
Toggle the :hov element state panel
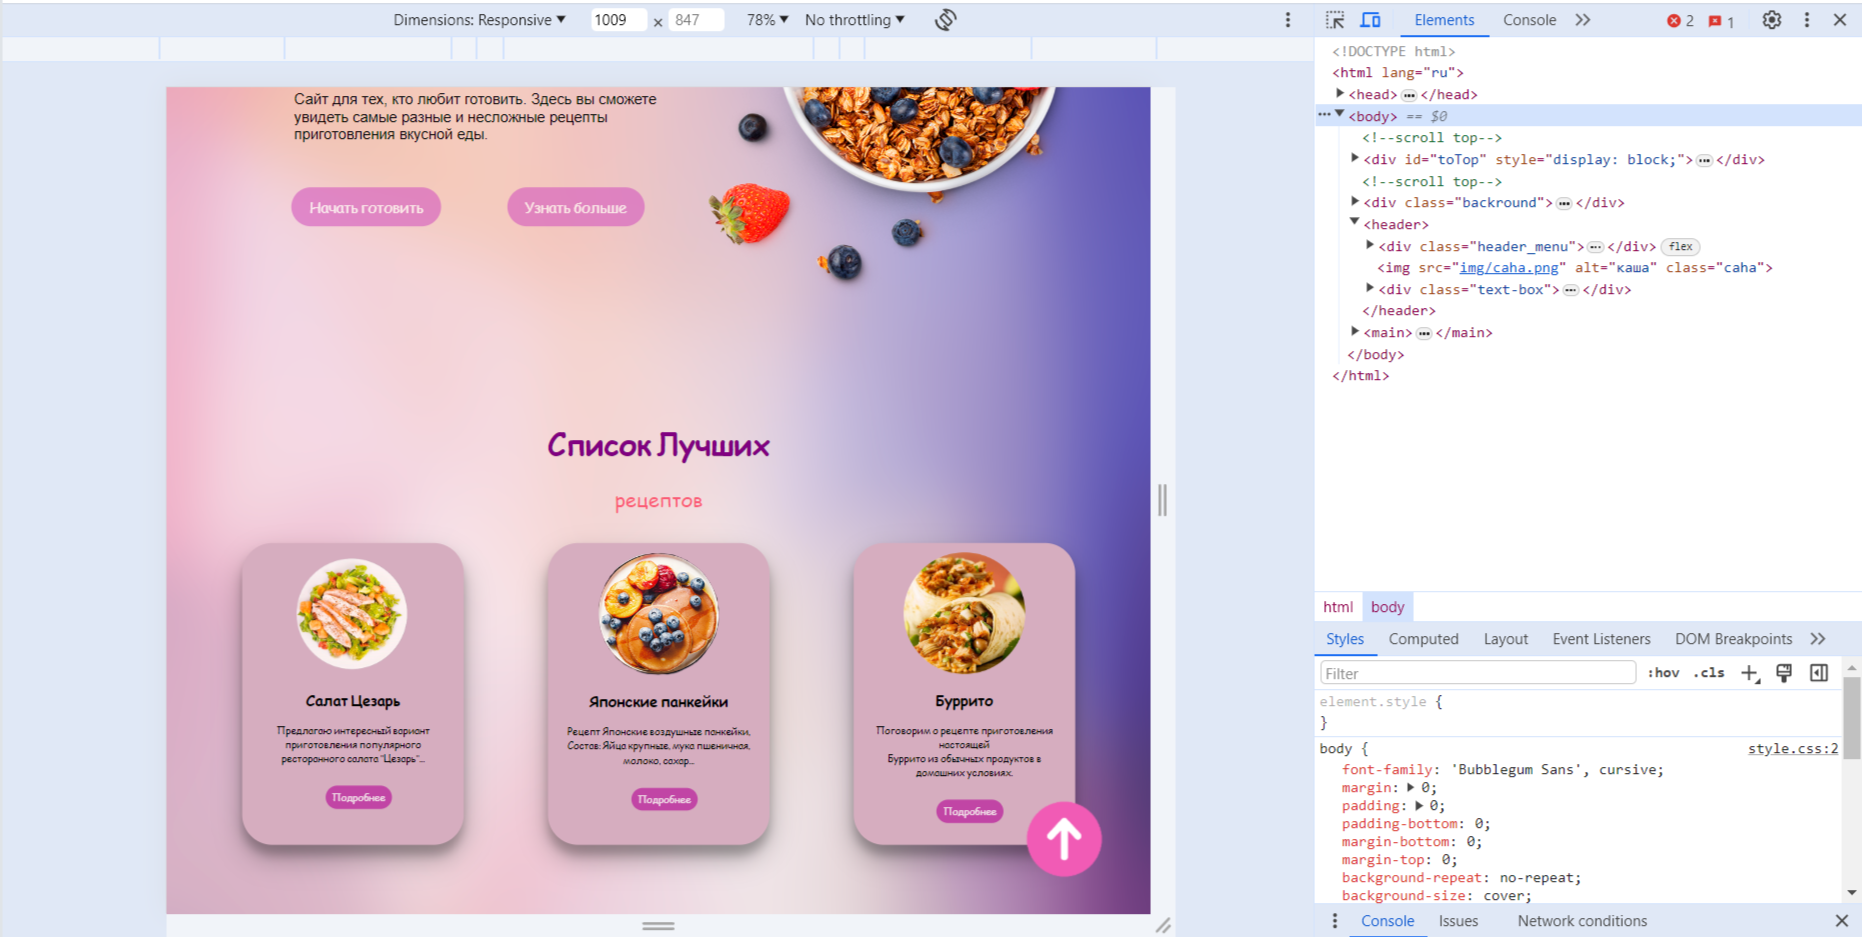coord(1663,673)
